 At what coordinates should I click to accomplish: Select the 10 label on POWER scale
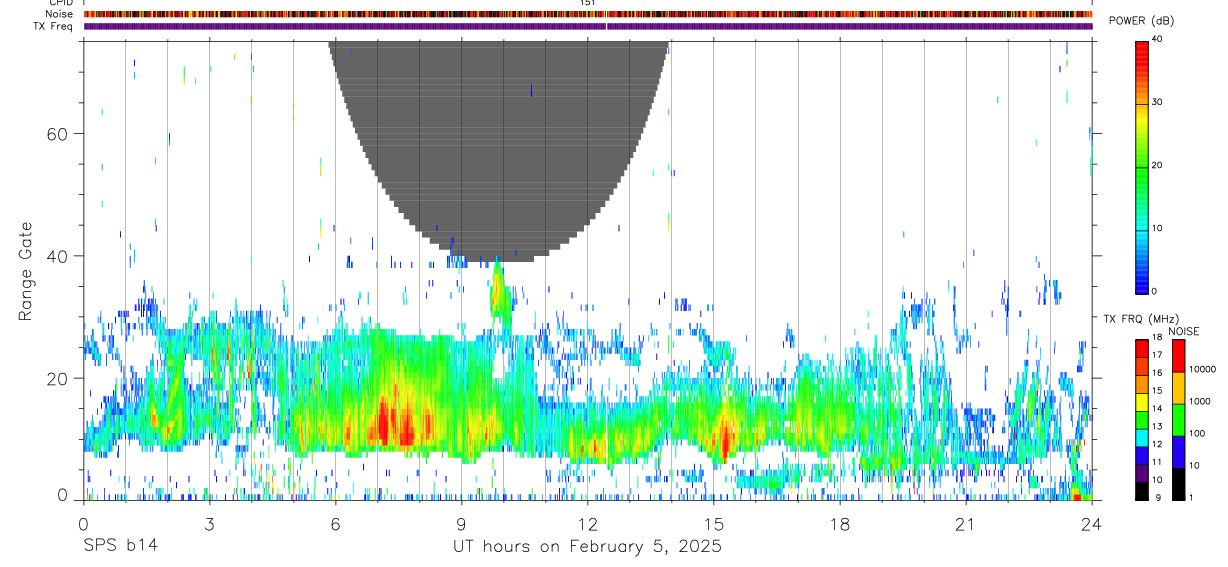click(x=1157, y=228)
